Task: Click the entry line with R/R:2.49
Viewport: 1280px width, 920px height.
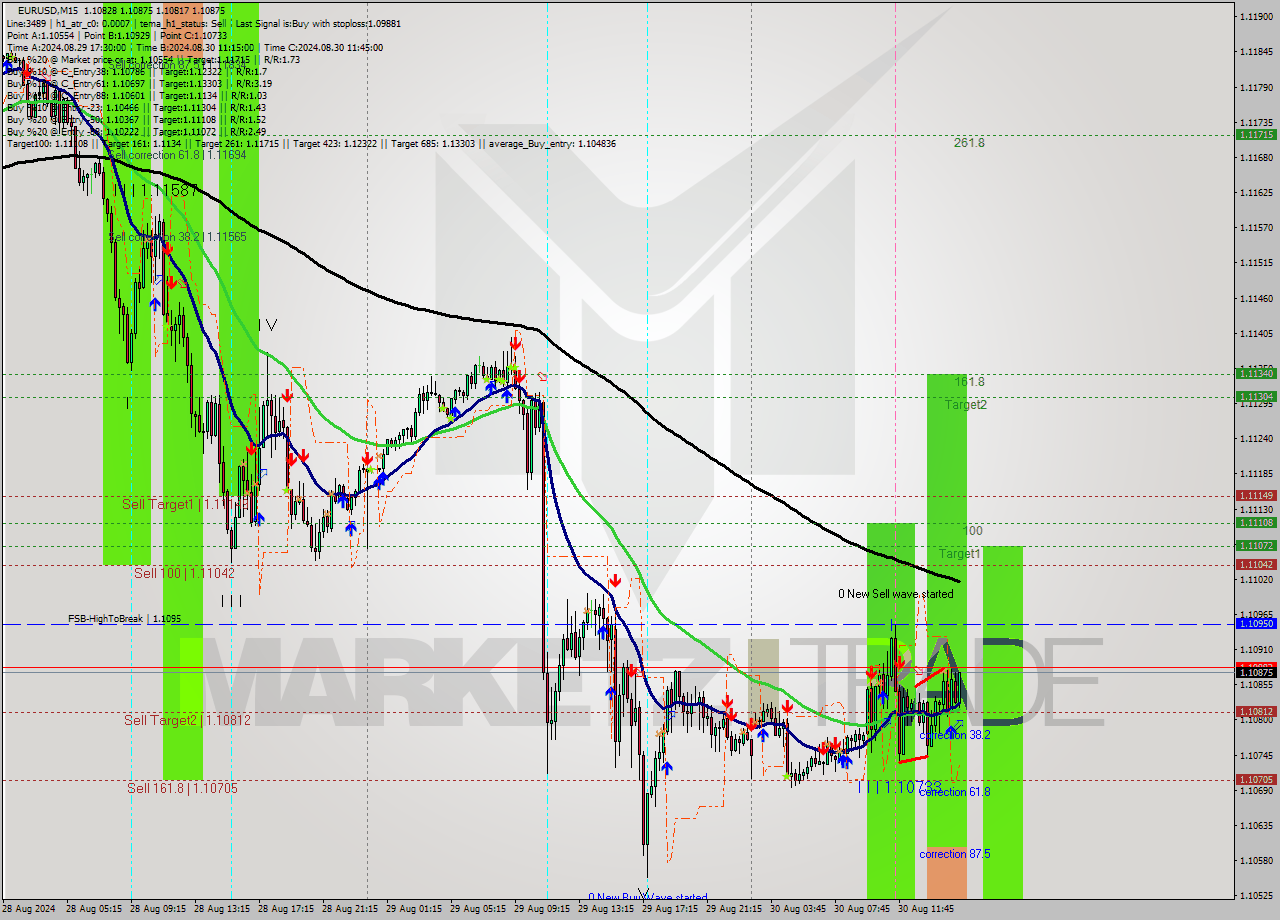Action: [x=136, y=131]
